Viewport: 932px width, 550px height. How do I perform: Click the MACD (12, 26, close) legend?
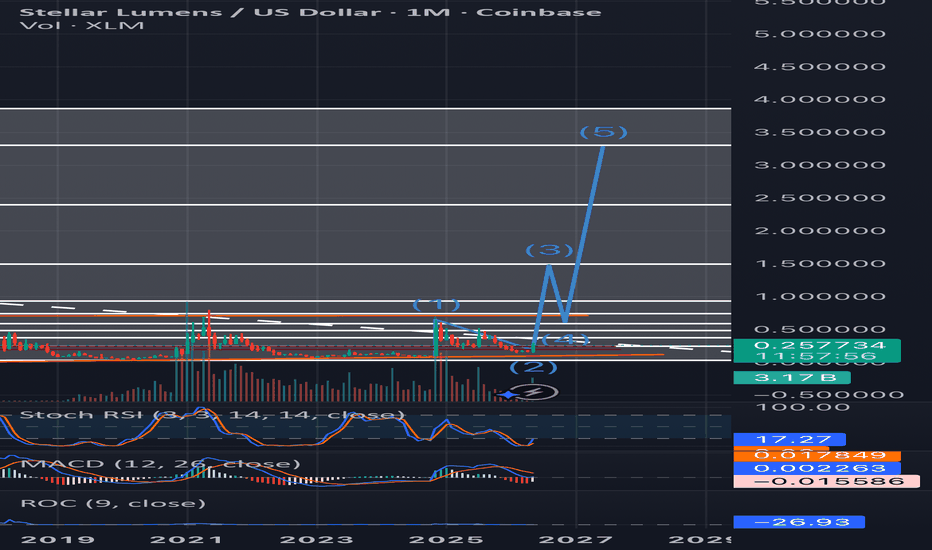tap(159, 464)
